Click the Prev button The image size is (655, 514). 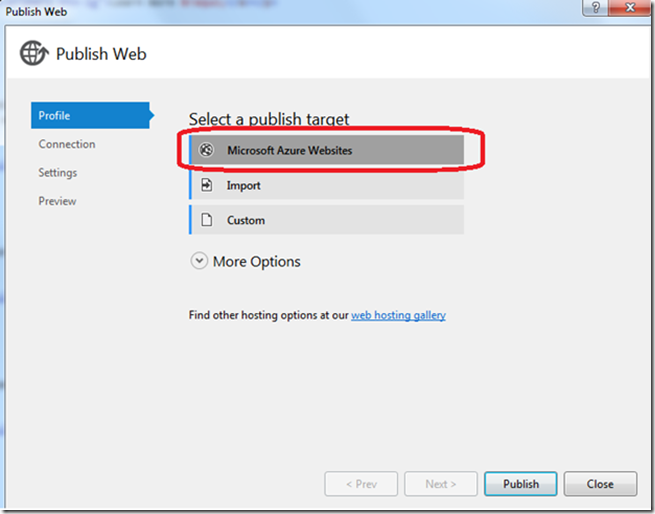361,484
